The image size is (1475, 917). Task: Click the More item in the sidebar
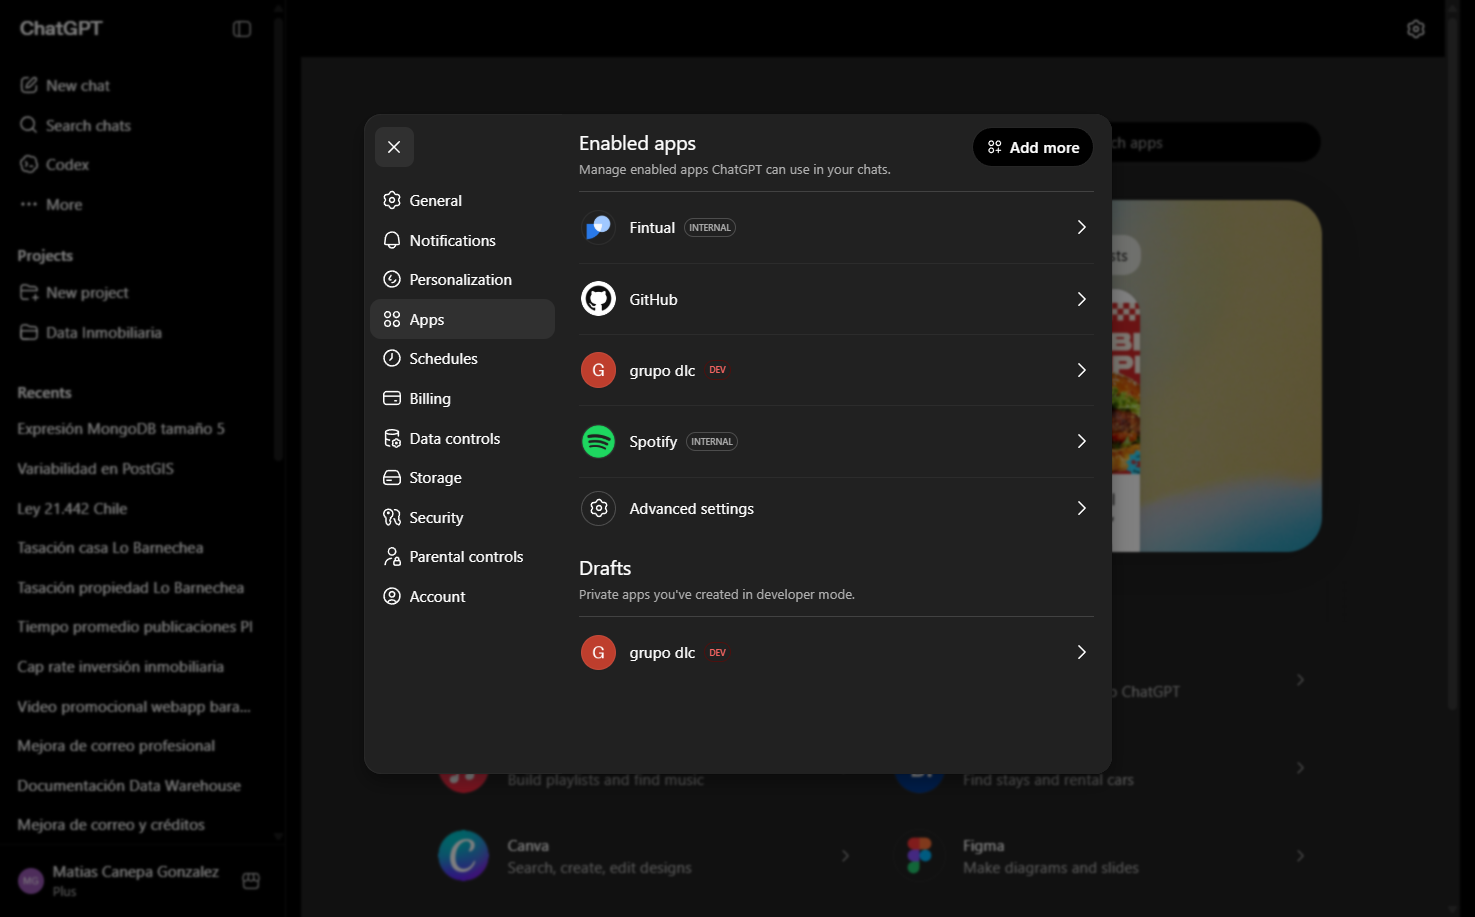coord(138,204)
